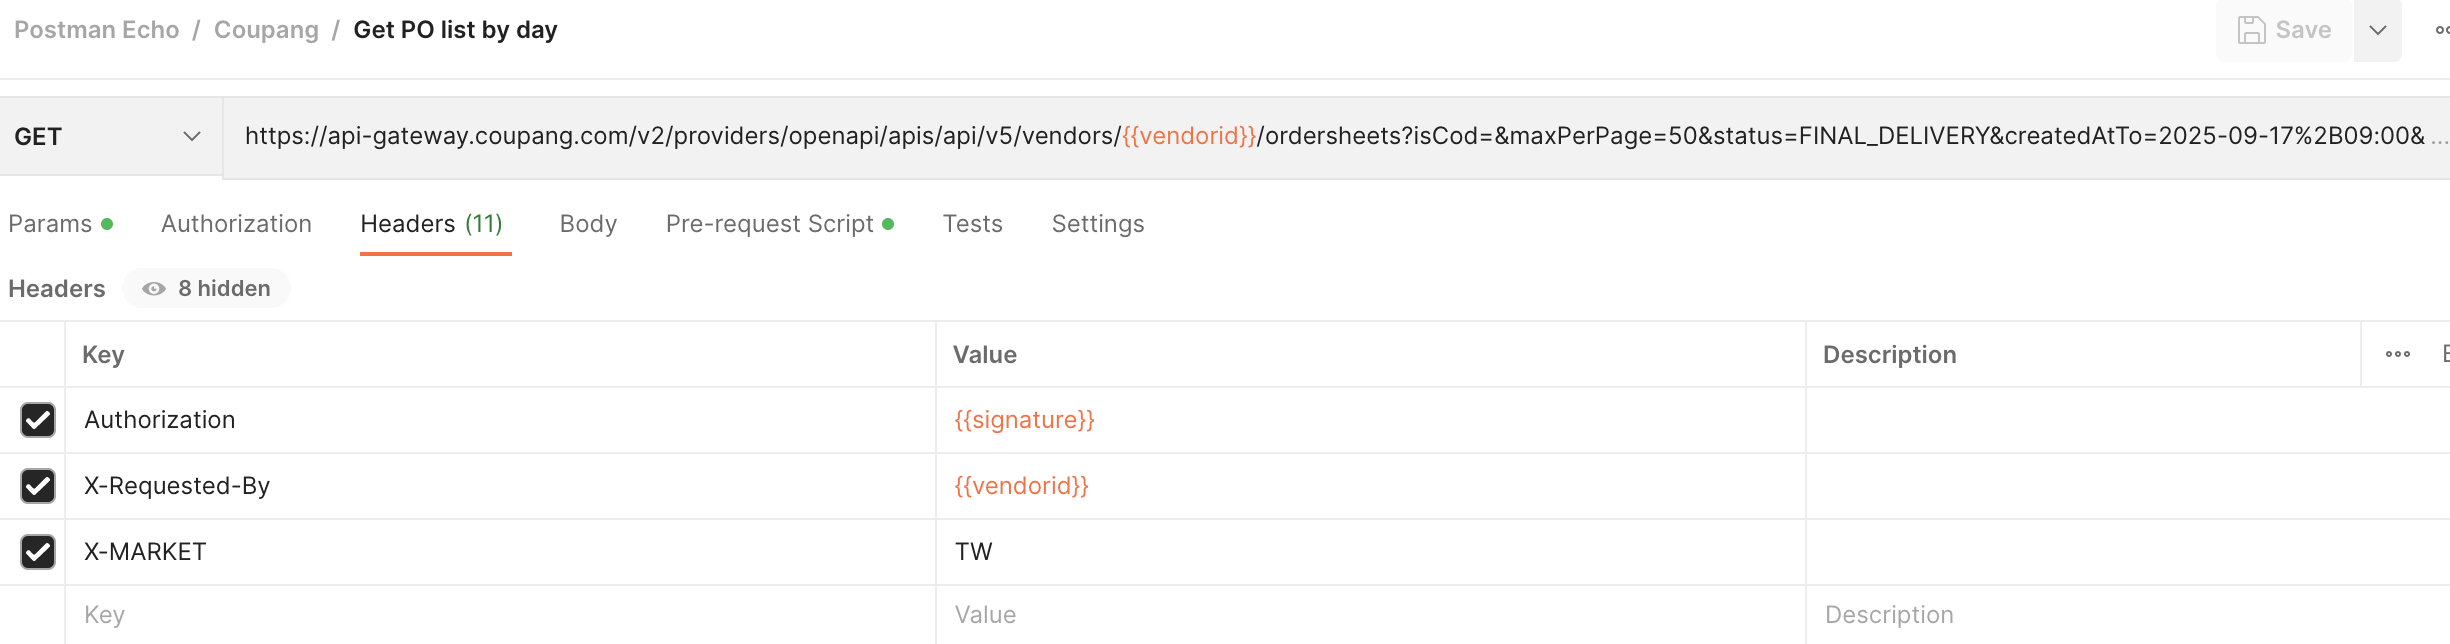Uncheck the X-Requested-By header checkbox

pyautogui.click(x=38, y=486)
